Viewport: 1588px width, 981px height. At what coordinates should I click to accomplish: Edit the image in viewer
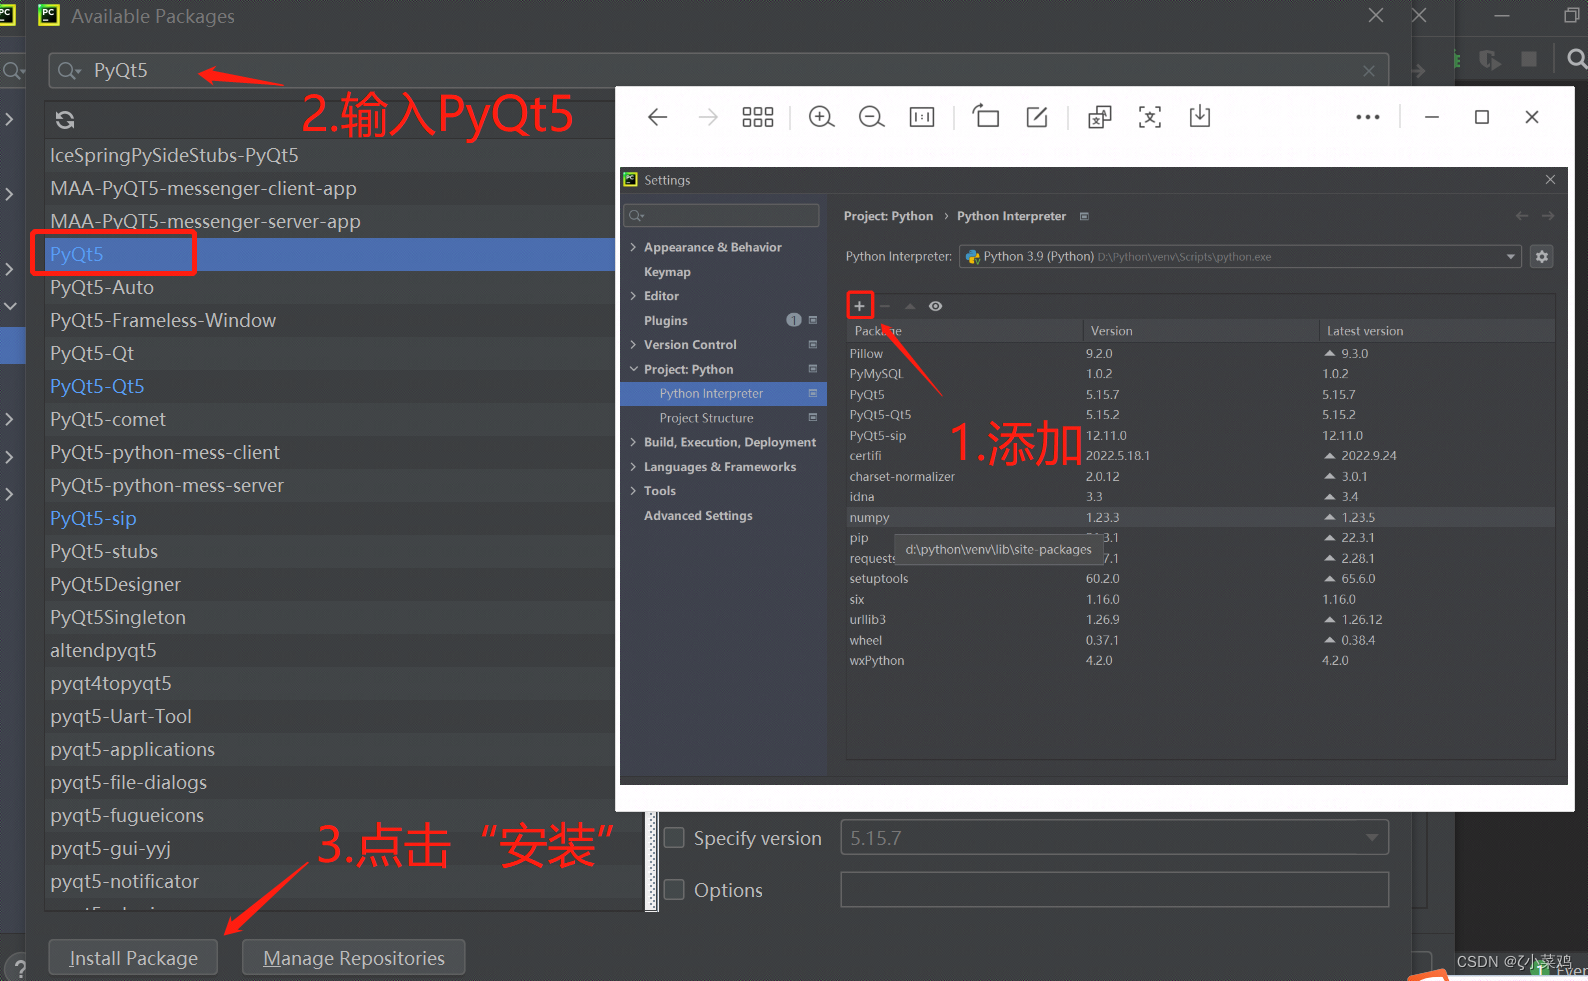coord(1037,117)
